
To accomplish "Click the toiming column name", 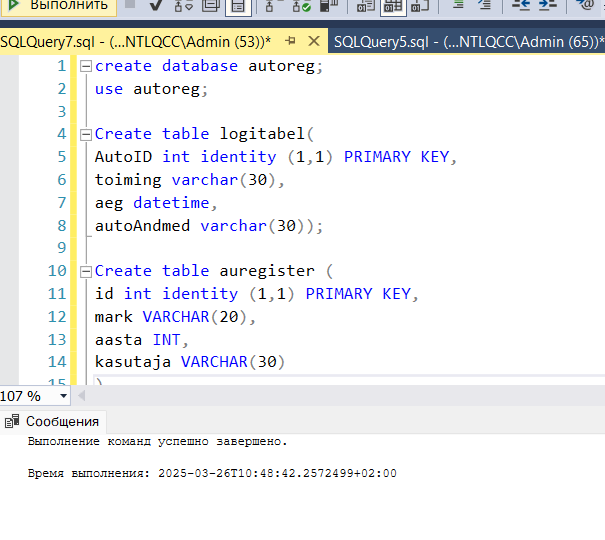I will (128, 180).
